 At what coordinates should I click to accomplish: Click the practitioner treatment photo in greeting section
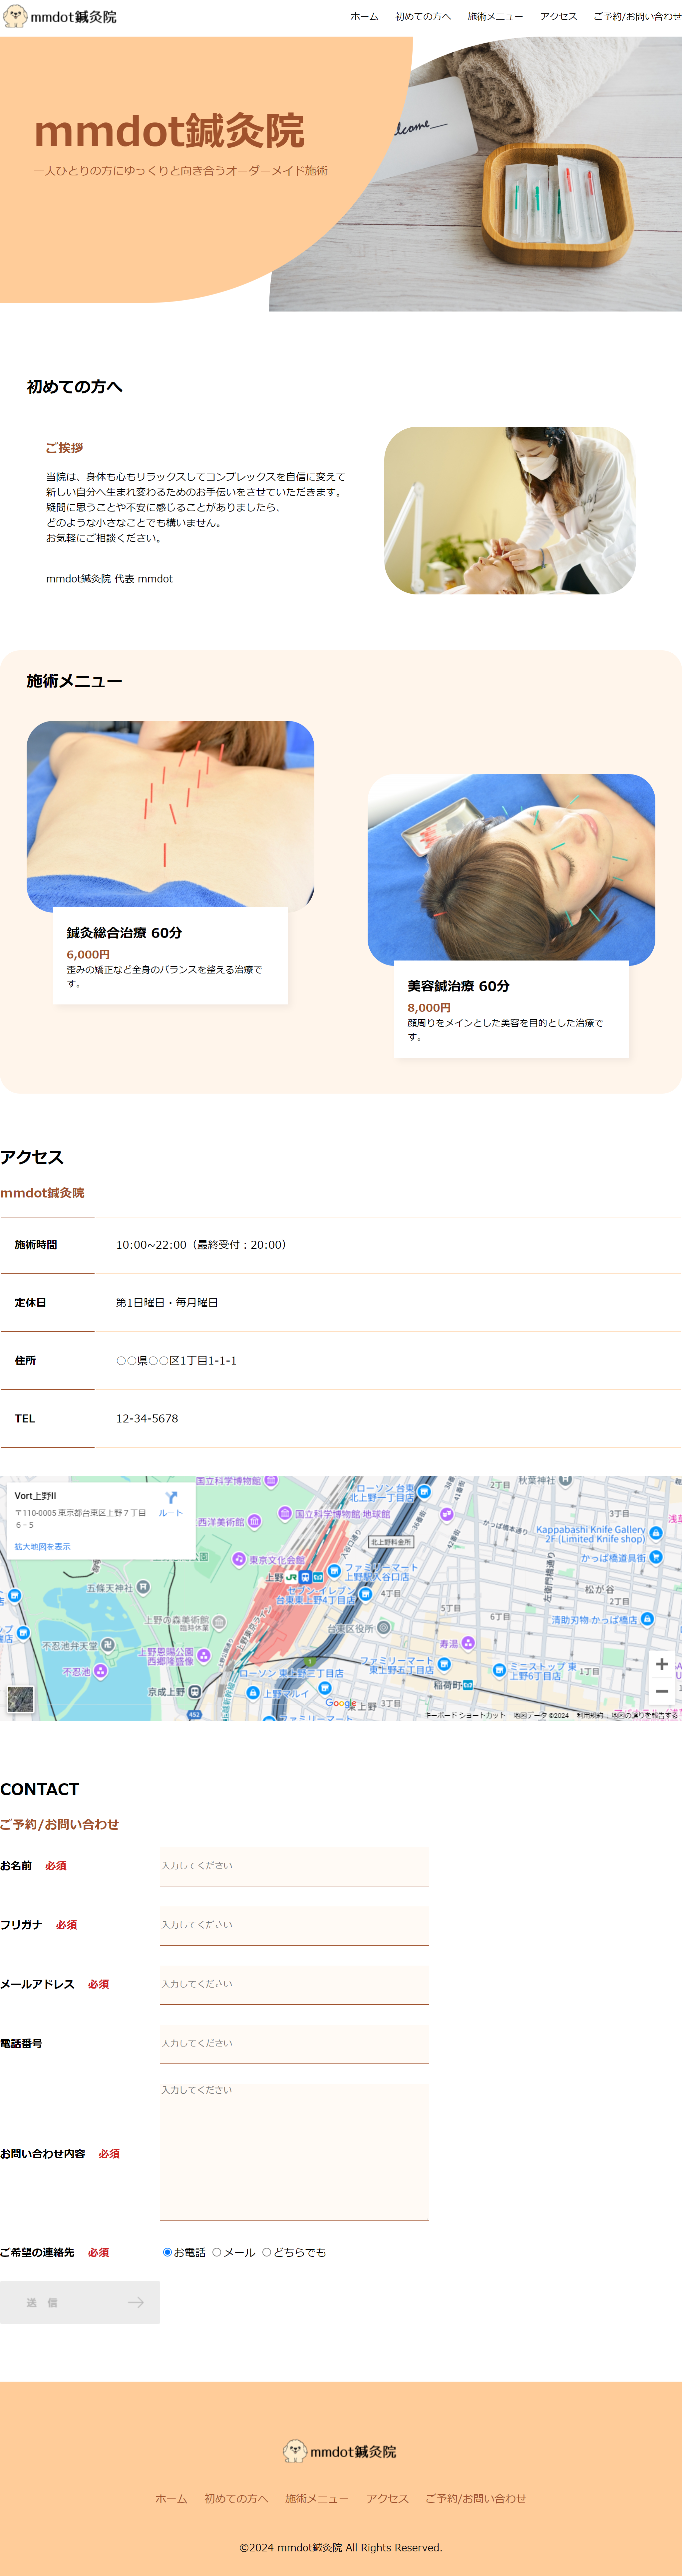pyautogui.click(x=510, y=510)
